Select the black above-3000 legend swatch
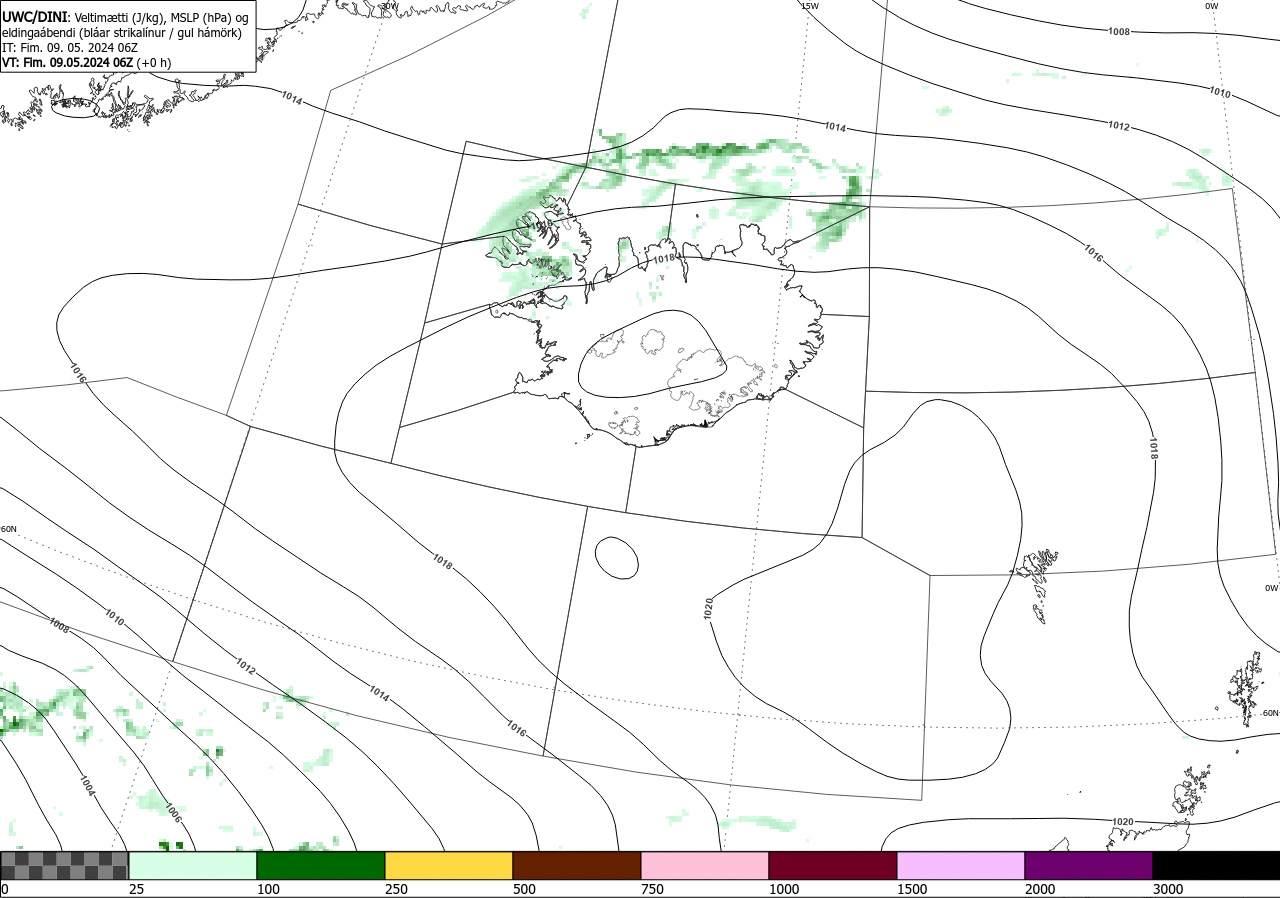 click(x=1216, y=865)
